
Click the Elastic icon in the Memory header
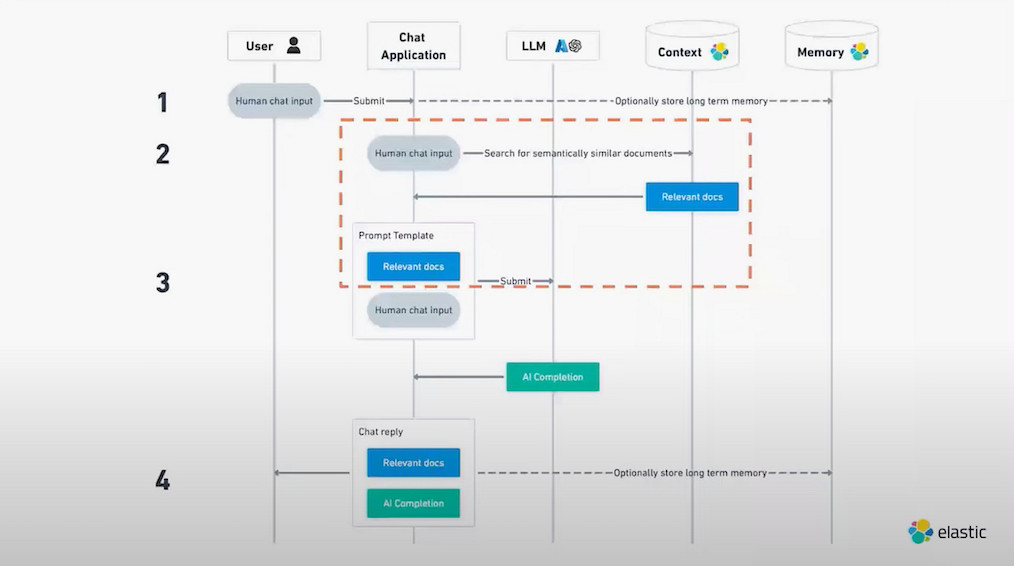(x=859, y=52)
